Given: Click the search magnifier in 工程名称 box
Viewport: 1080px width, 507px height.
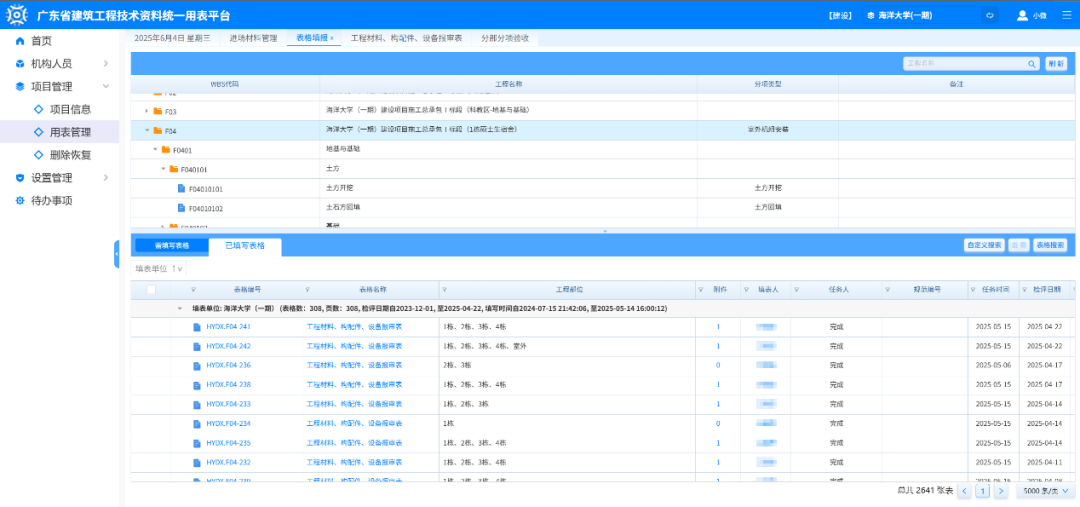Looking at the screenshot, I should click(x=1032, y=64).
